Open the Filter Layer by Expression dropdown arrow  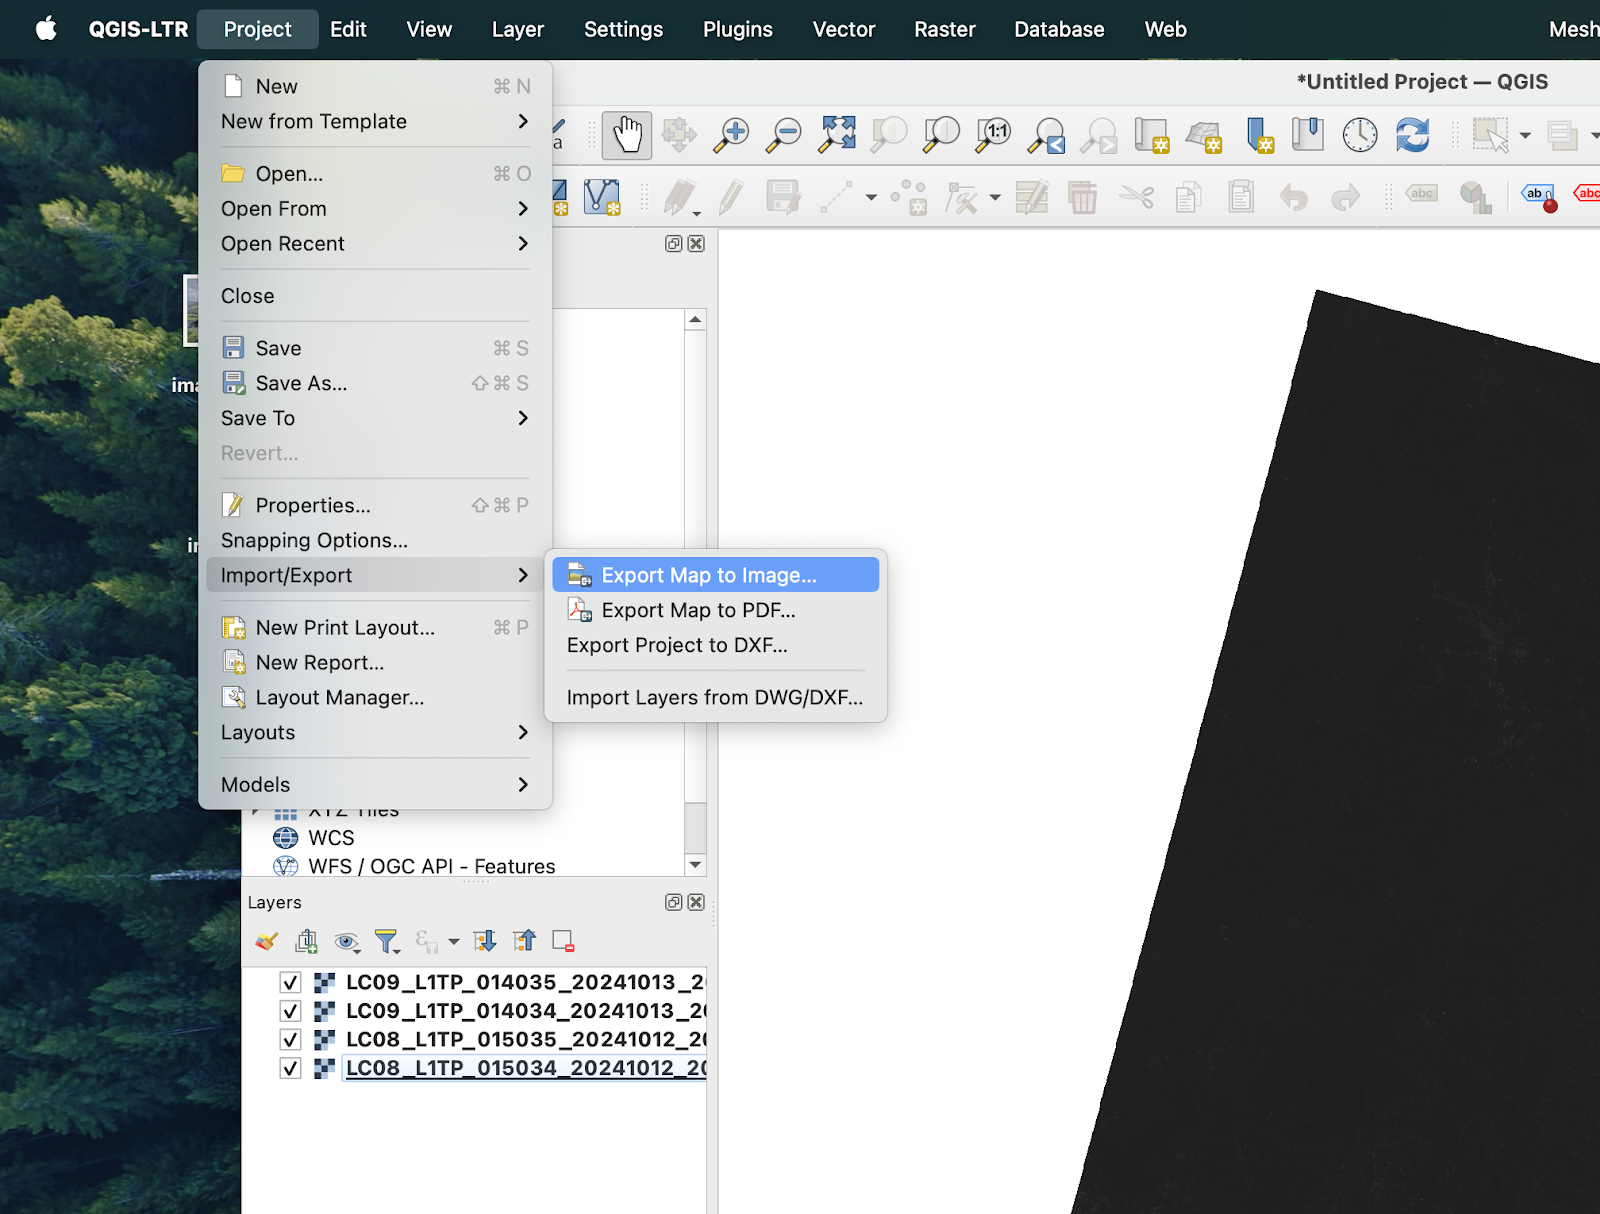pyautogui.click(x=453, y=941)
